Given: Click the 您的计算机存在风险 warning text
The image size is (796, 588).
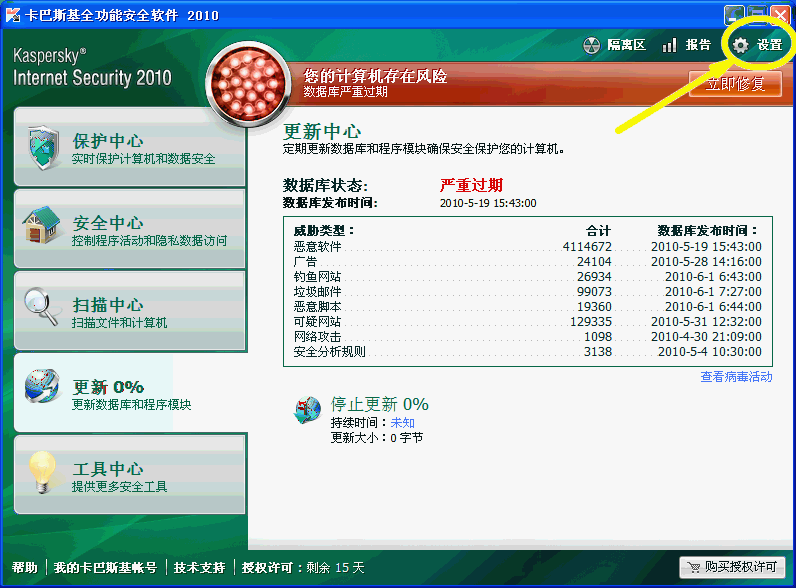Looking at the screenshot, I should [x=375, y=76].
